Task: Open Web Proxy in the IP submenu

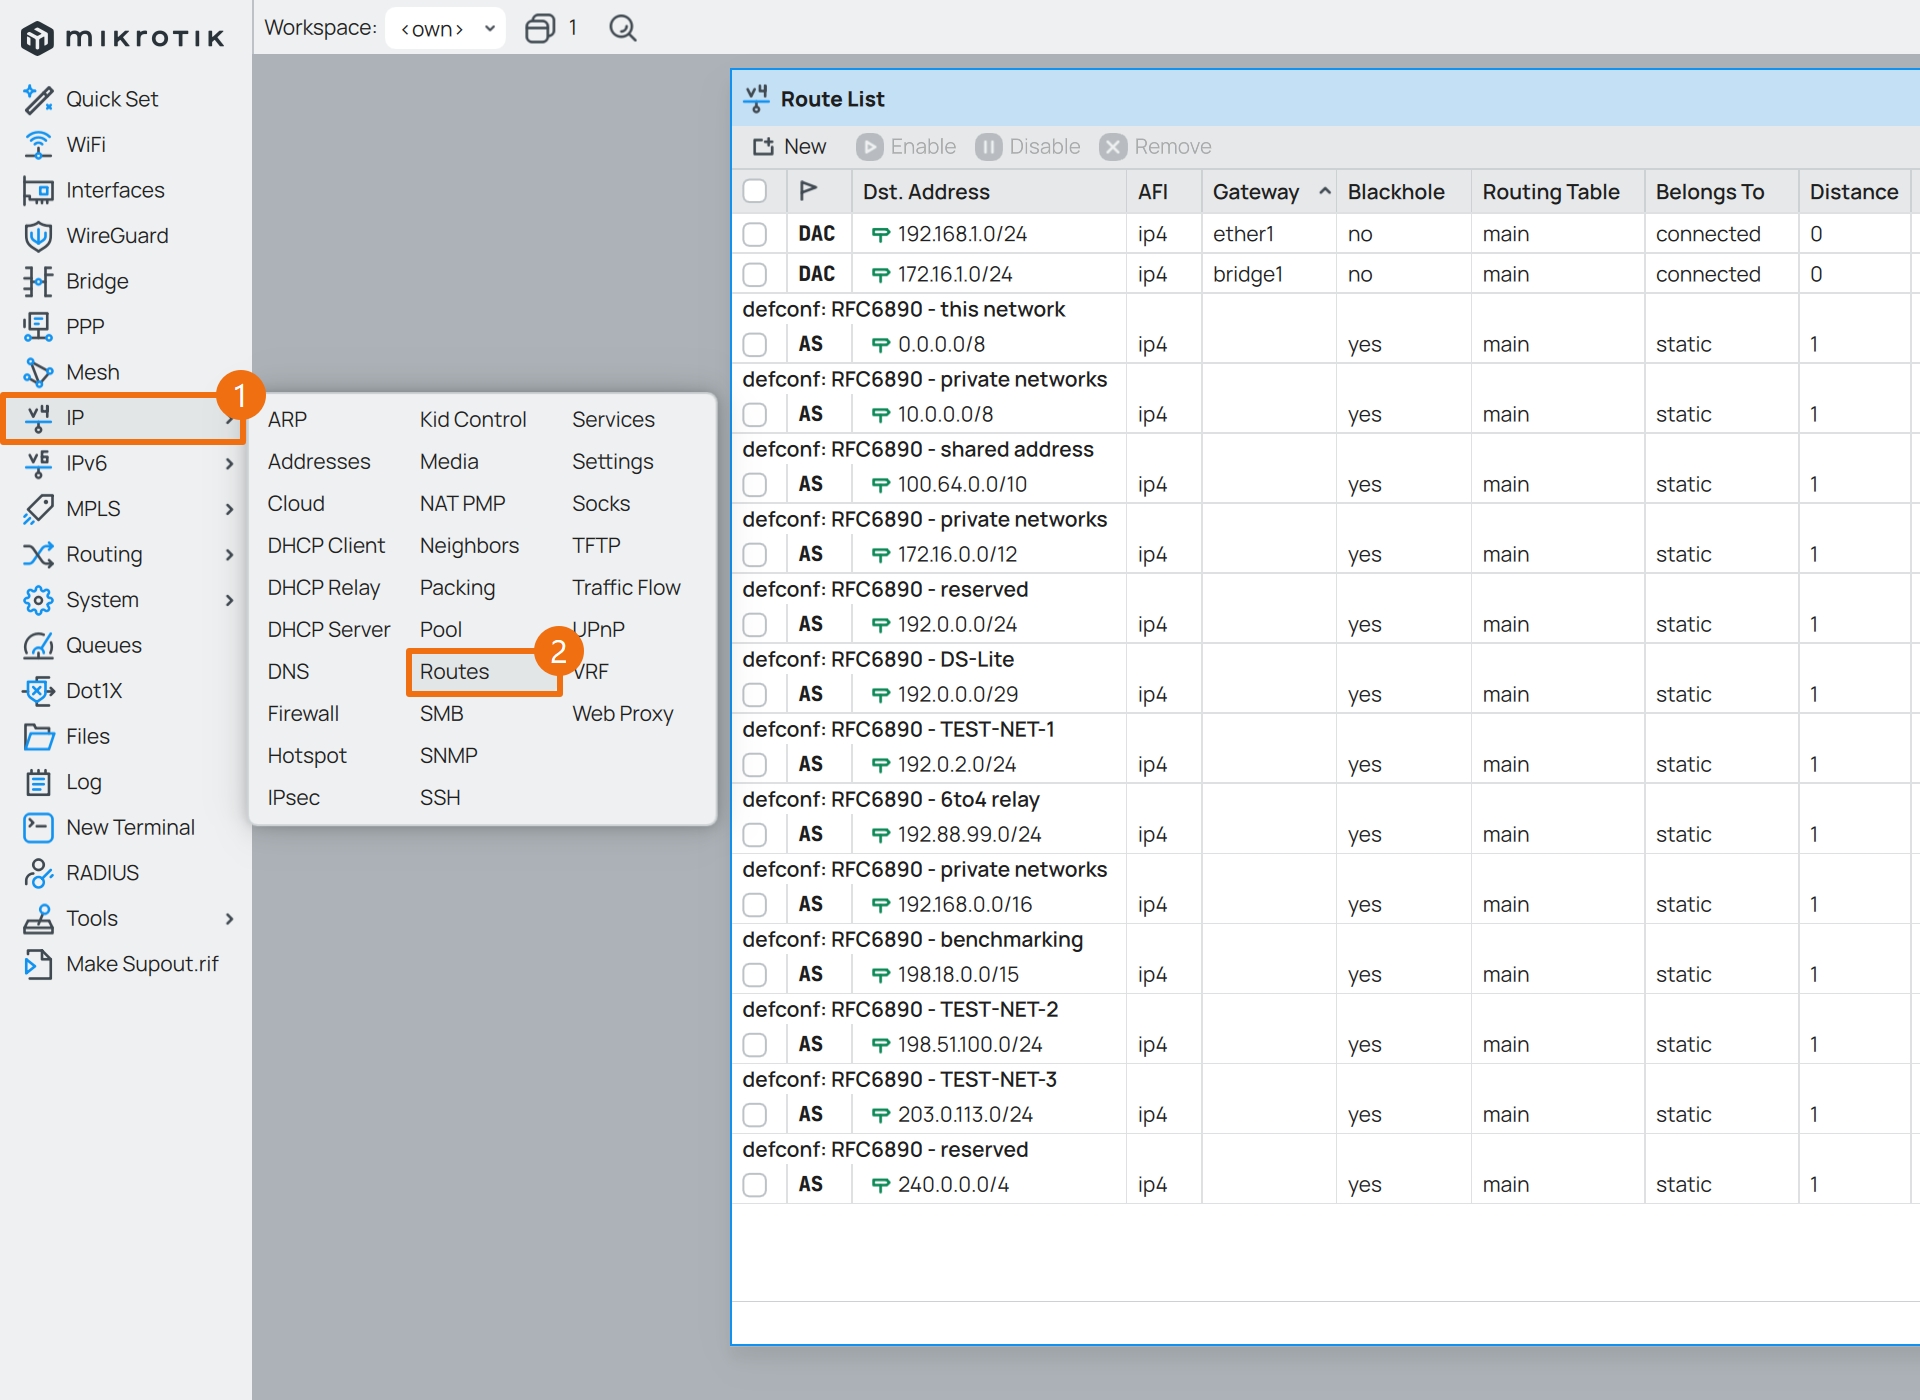Action: pyautogui.click(x=622, y=714)
